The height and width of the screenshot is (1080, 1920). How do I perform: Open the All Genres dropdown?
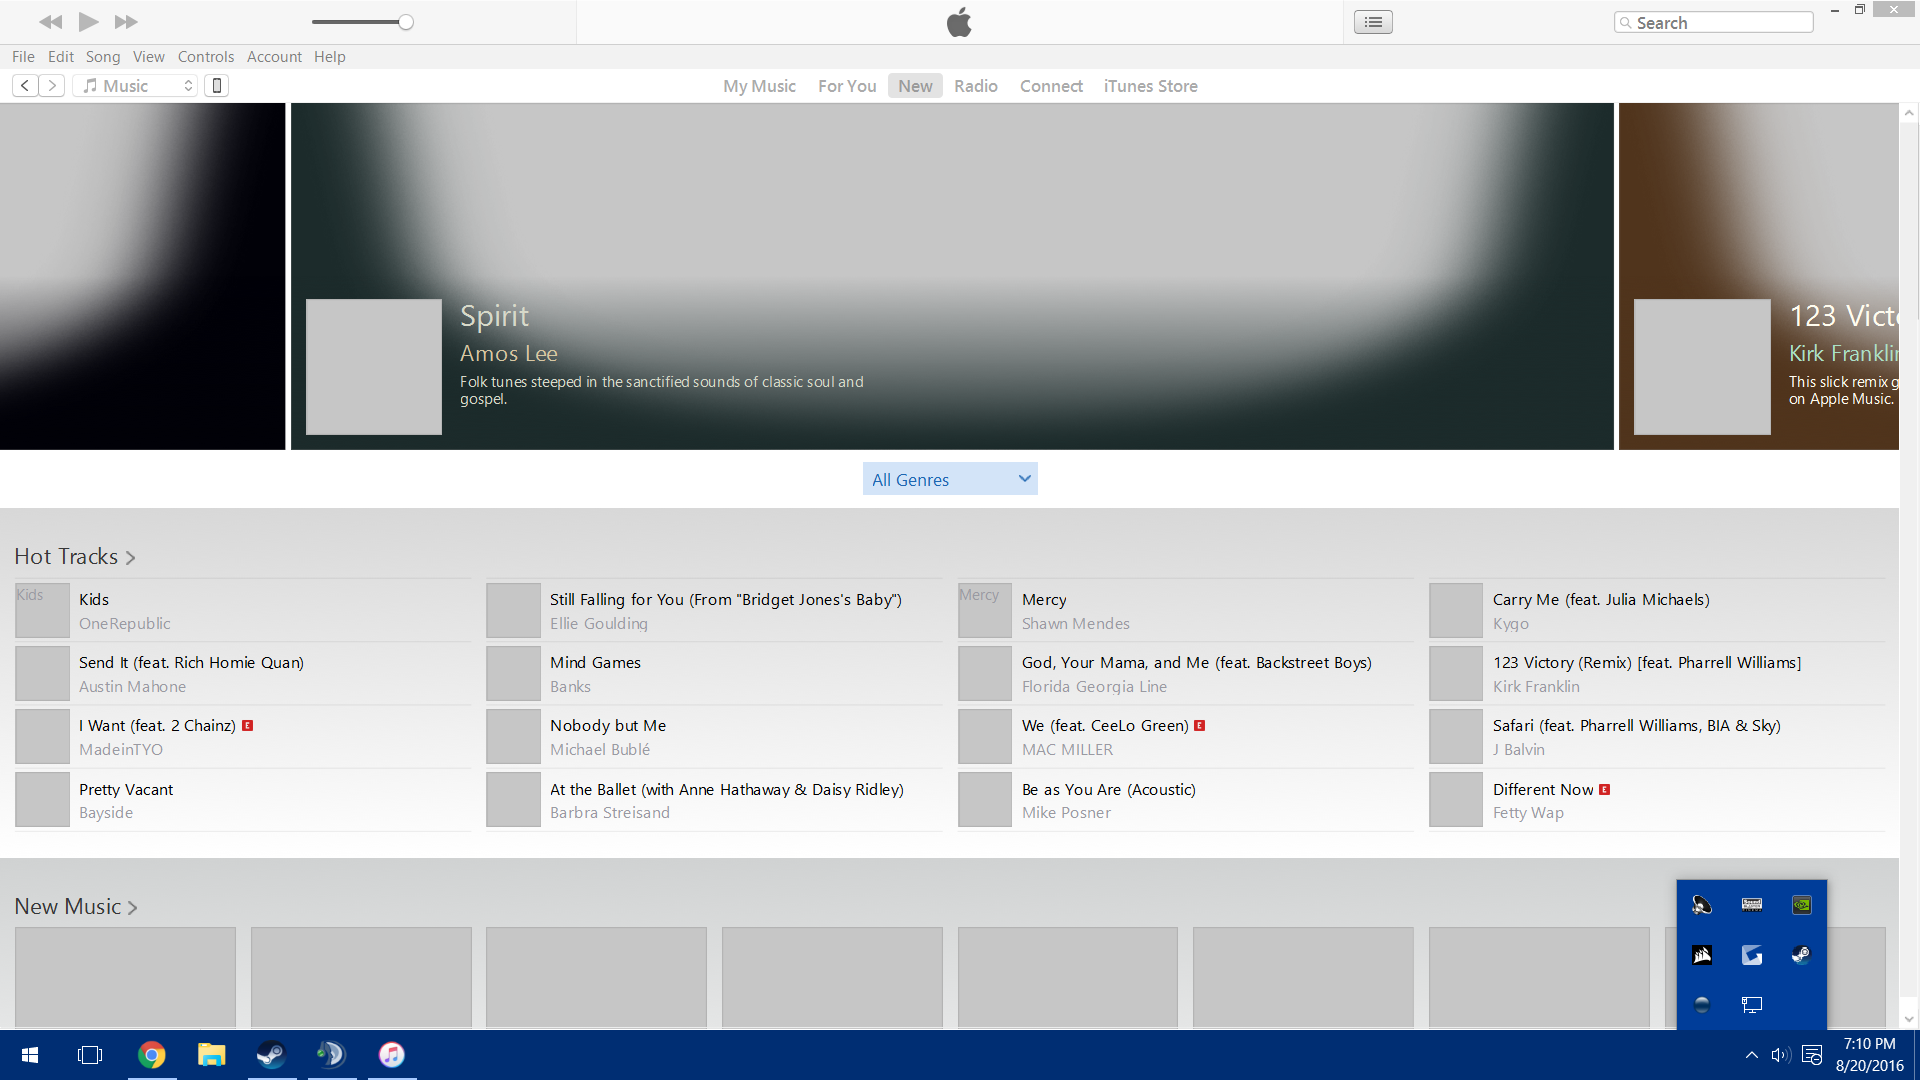click(x=950, y=479)
